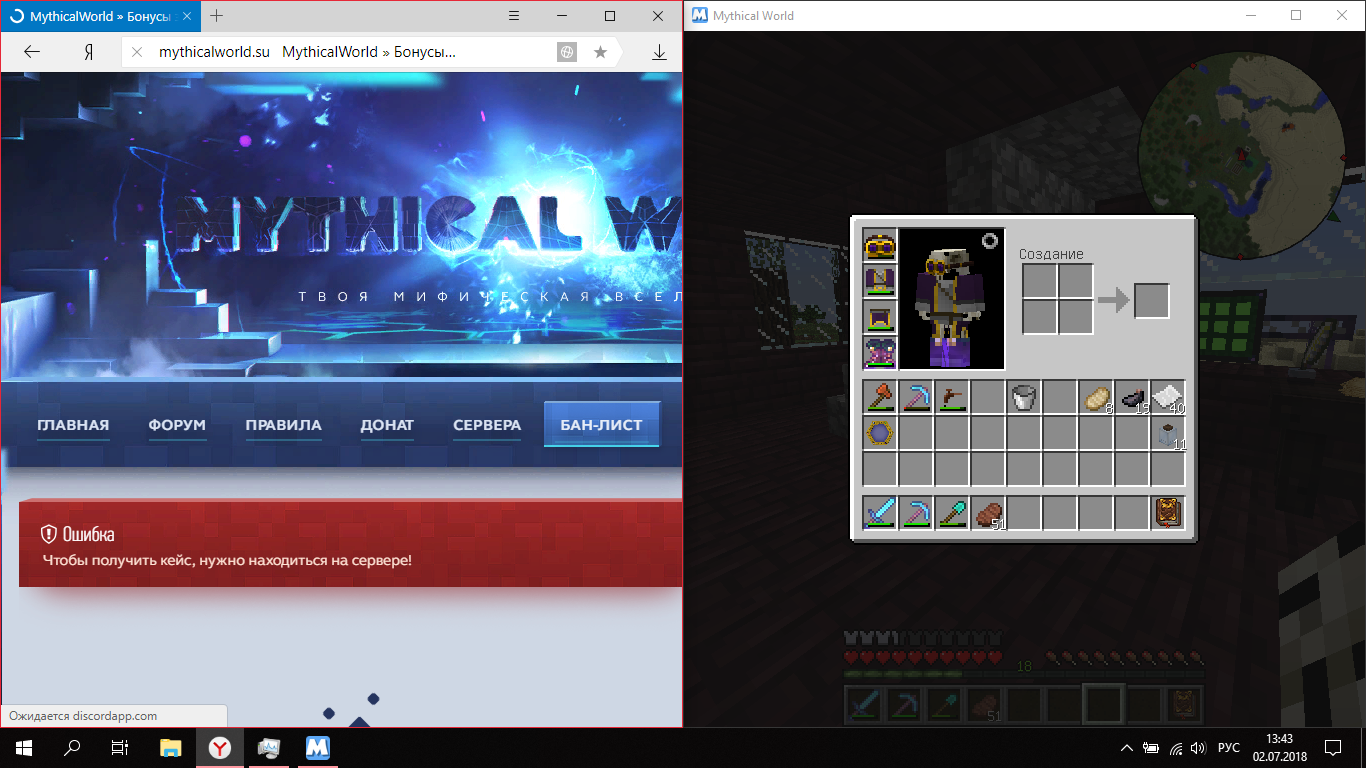Switch to the MythicalWorld » Бонусы tab
The height and width of the screenshot is (768, 1366).
tap(100, 16)
